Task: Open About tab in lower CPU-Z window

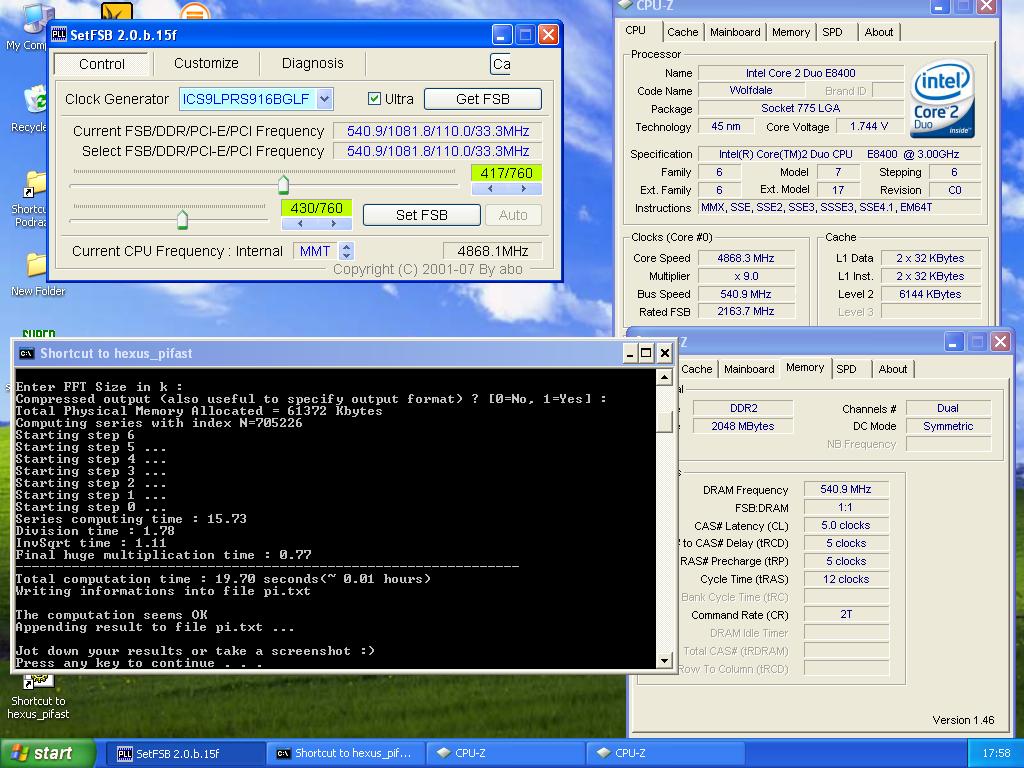Action: pyautogui.click(x=893, y=369)
